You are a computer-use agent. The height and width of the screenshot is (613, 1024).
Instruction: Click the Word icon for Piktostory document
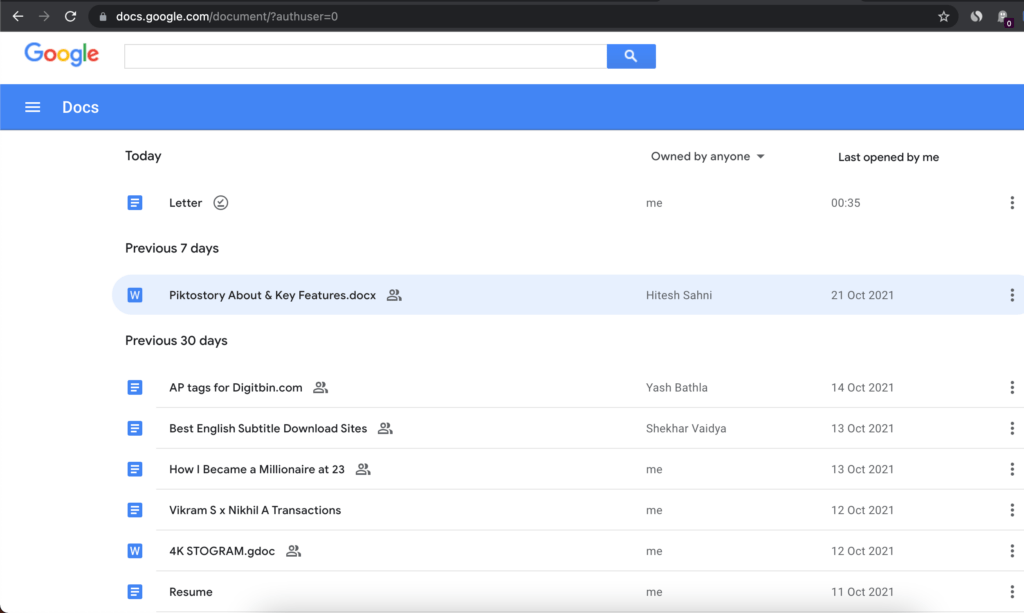pos(135,295)
